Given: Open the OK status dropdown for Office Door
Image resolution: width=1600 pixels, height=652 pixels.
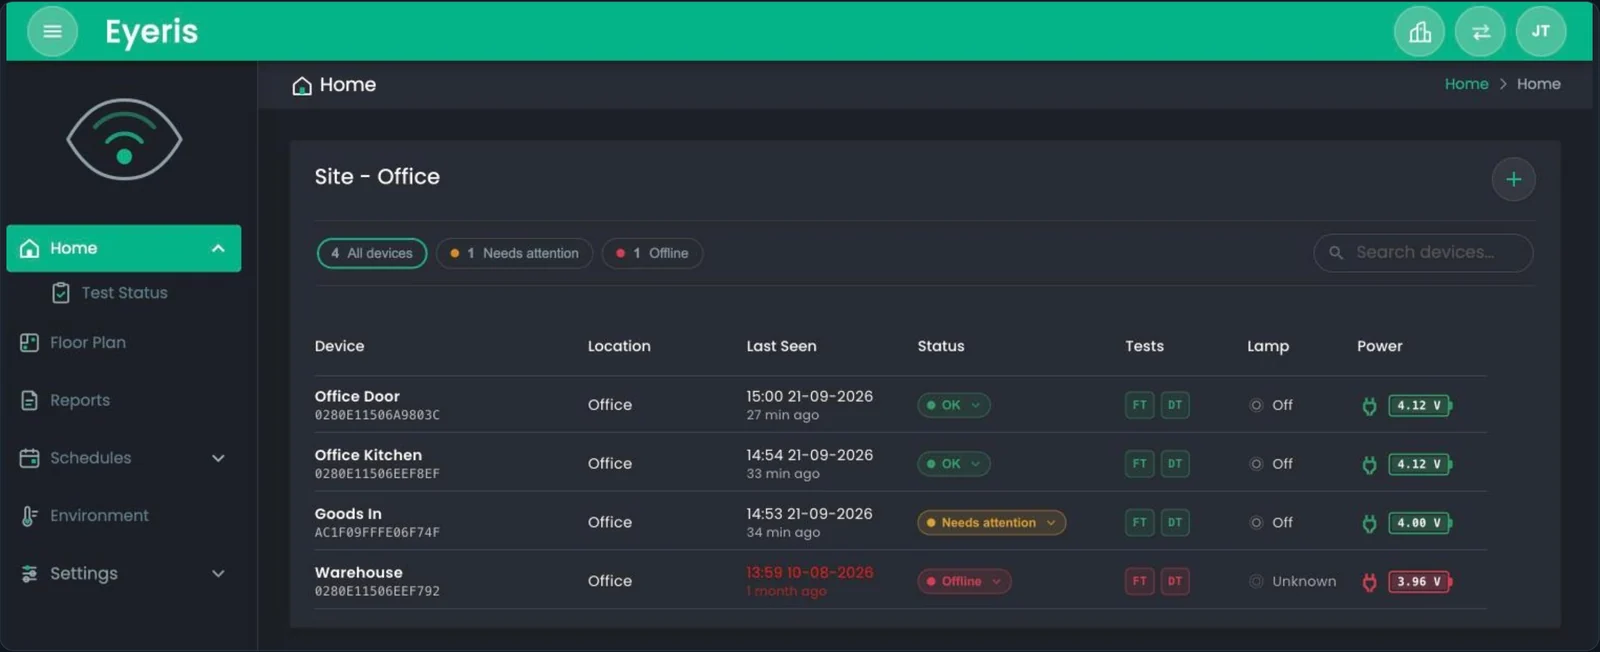Looking at the screenshot, I should pyautogui.click(x=954, y=405).
